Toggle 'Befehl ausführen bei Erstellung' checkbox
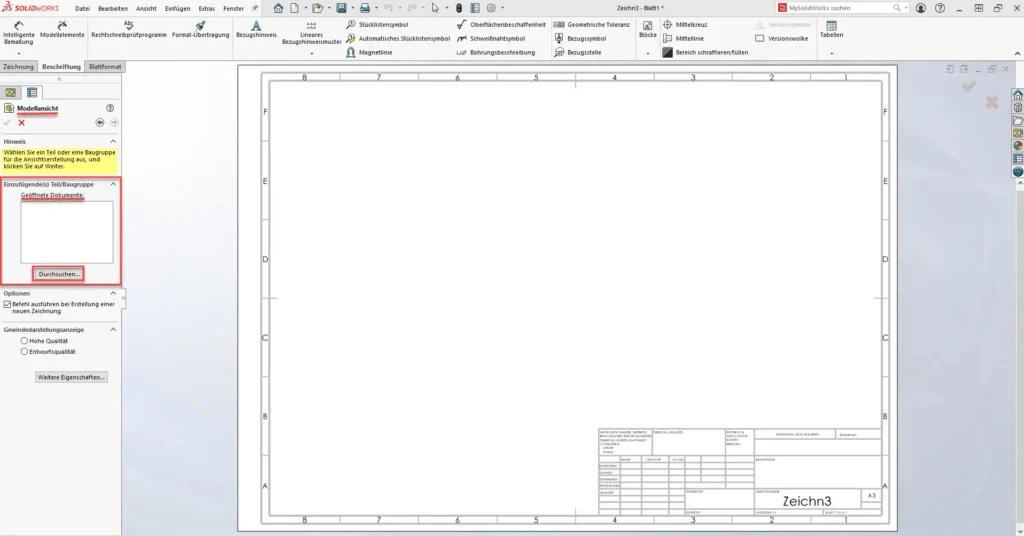 pos(8,305)
